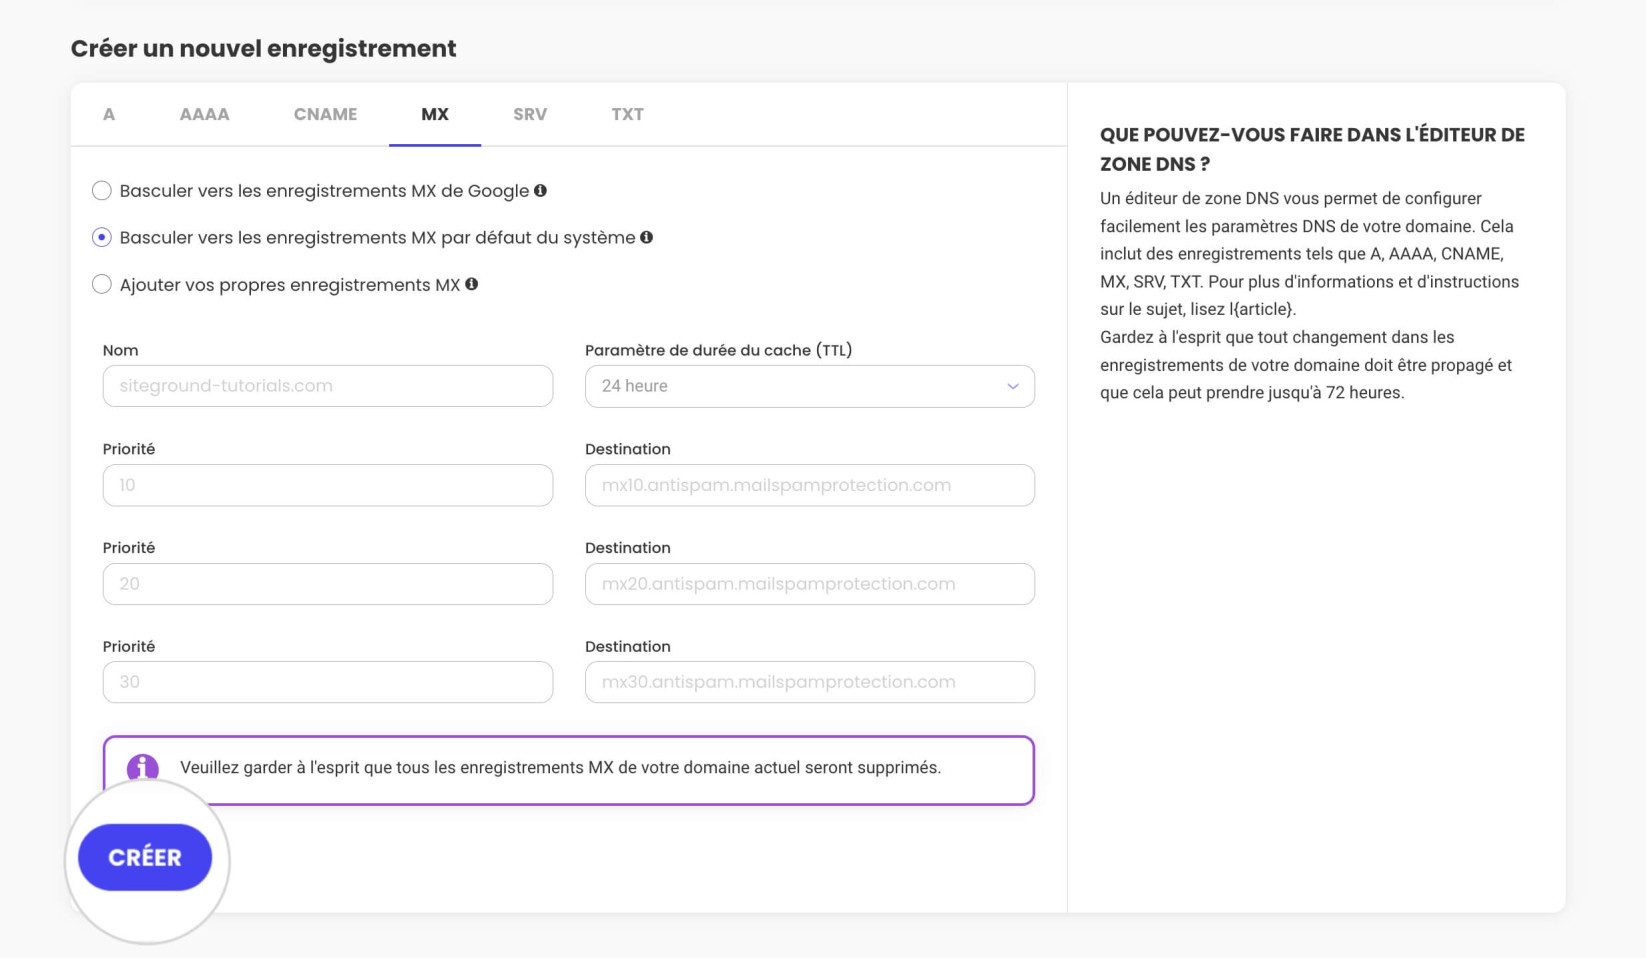Select system default MX records radio button
The height and width of the screenshot is (958, 1646).
(102, 237)
